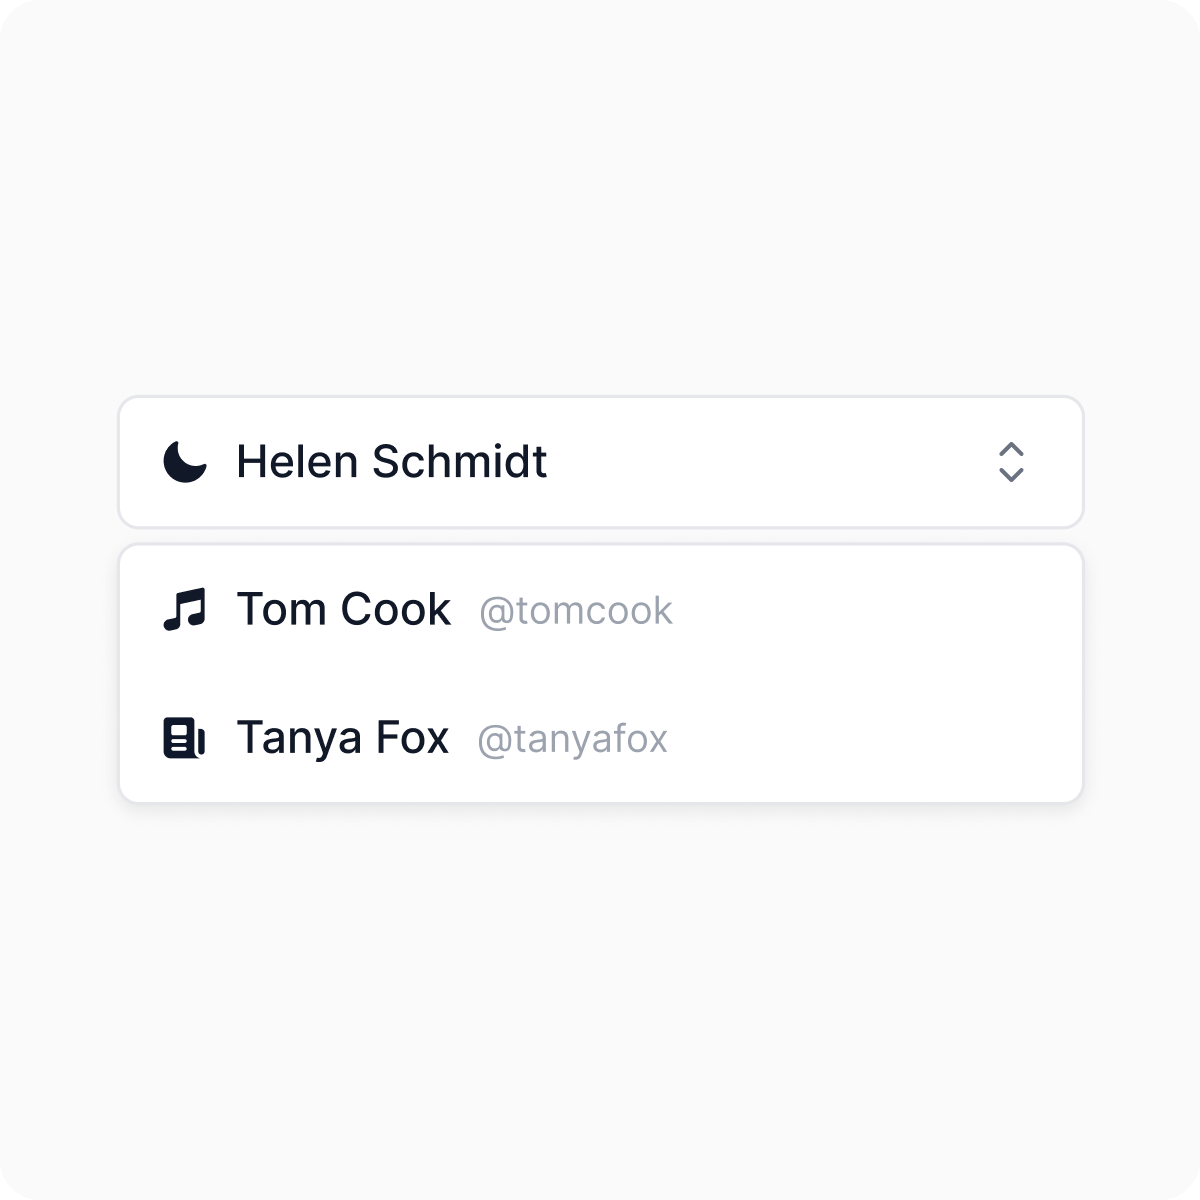The width and height of the screenshot is (1200, 1200).
Task: Click the upward chevron arrow in the select box
Action: [1011, 449]
